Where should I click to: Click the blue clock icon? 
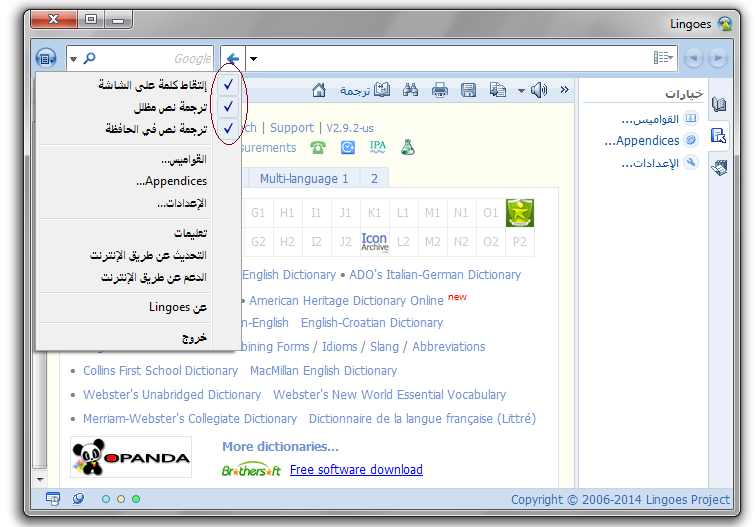click(348, 147)
